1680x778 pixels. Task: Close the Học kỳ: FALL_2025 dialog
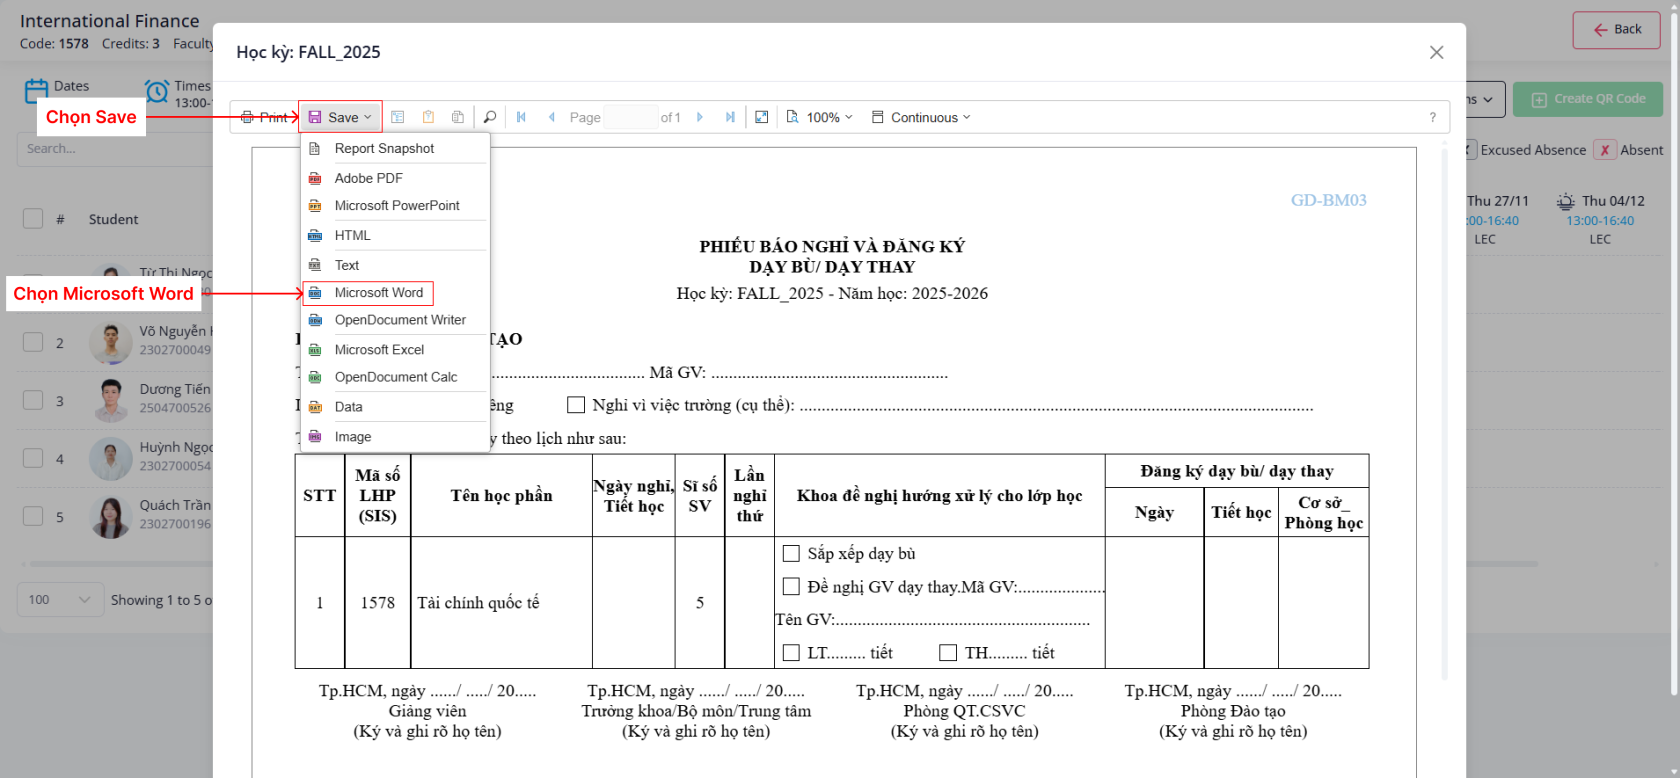[1437, 52]
